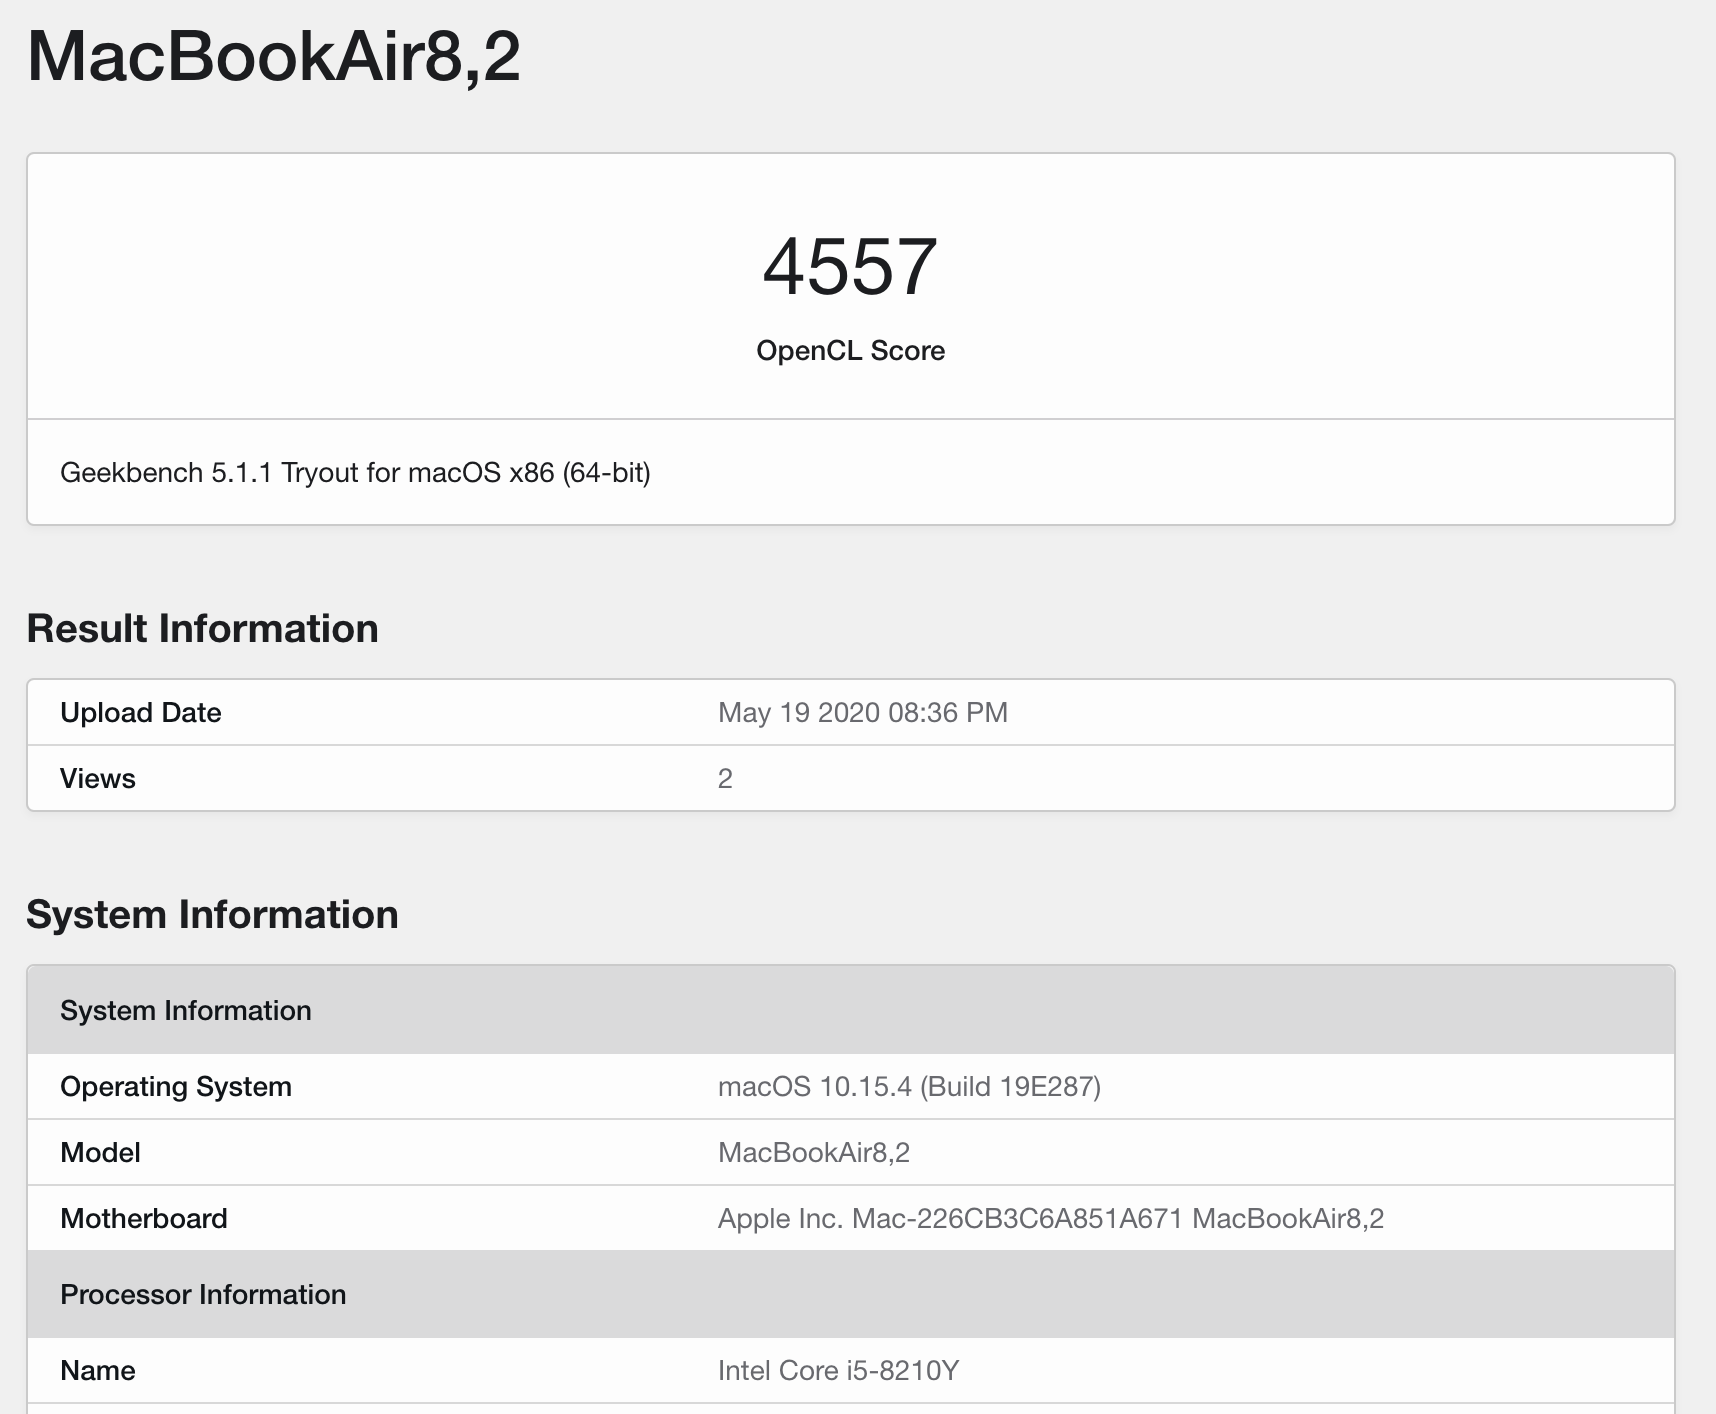The image size is (1716, 1414).
Task: Click Geekbench 5.1.1 Tryout version text
Action: coord(355,472)
